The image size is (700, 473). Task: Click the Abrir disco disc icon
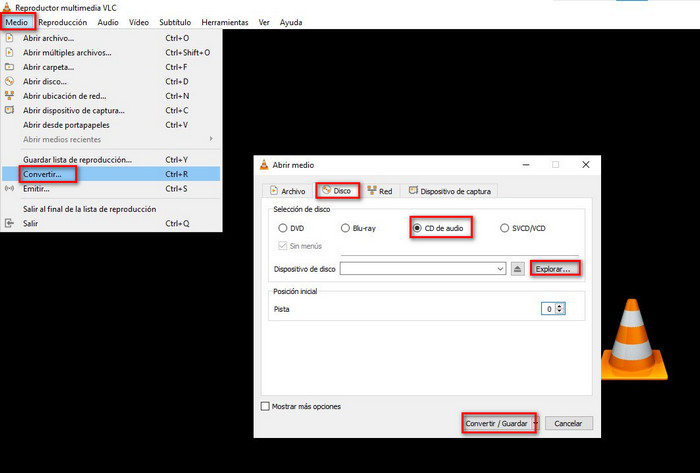pyautogui.click(x=9, y=81)
